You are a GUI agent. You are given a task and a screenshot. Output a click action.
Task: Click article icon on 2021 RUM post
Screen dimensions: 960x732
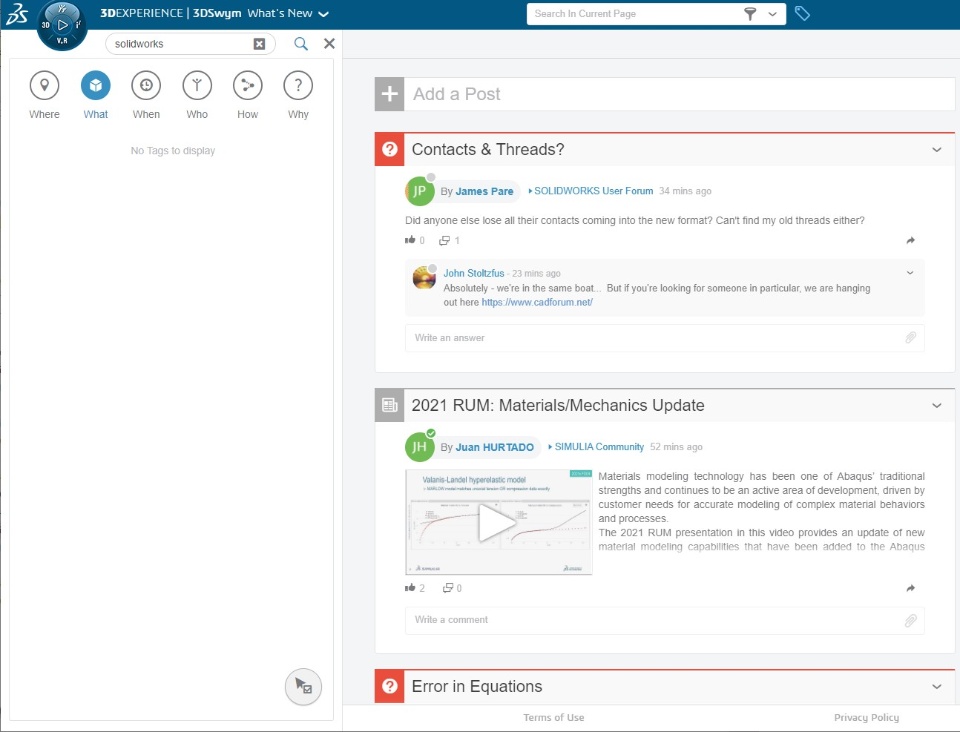(x=389, y=405)
